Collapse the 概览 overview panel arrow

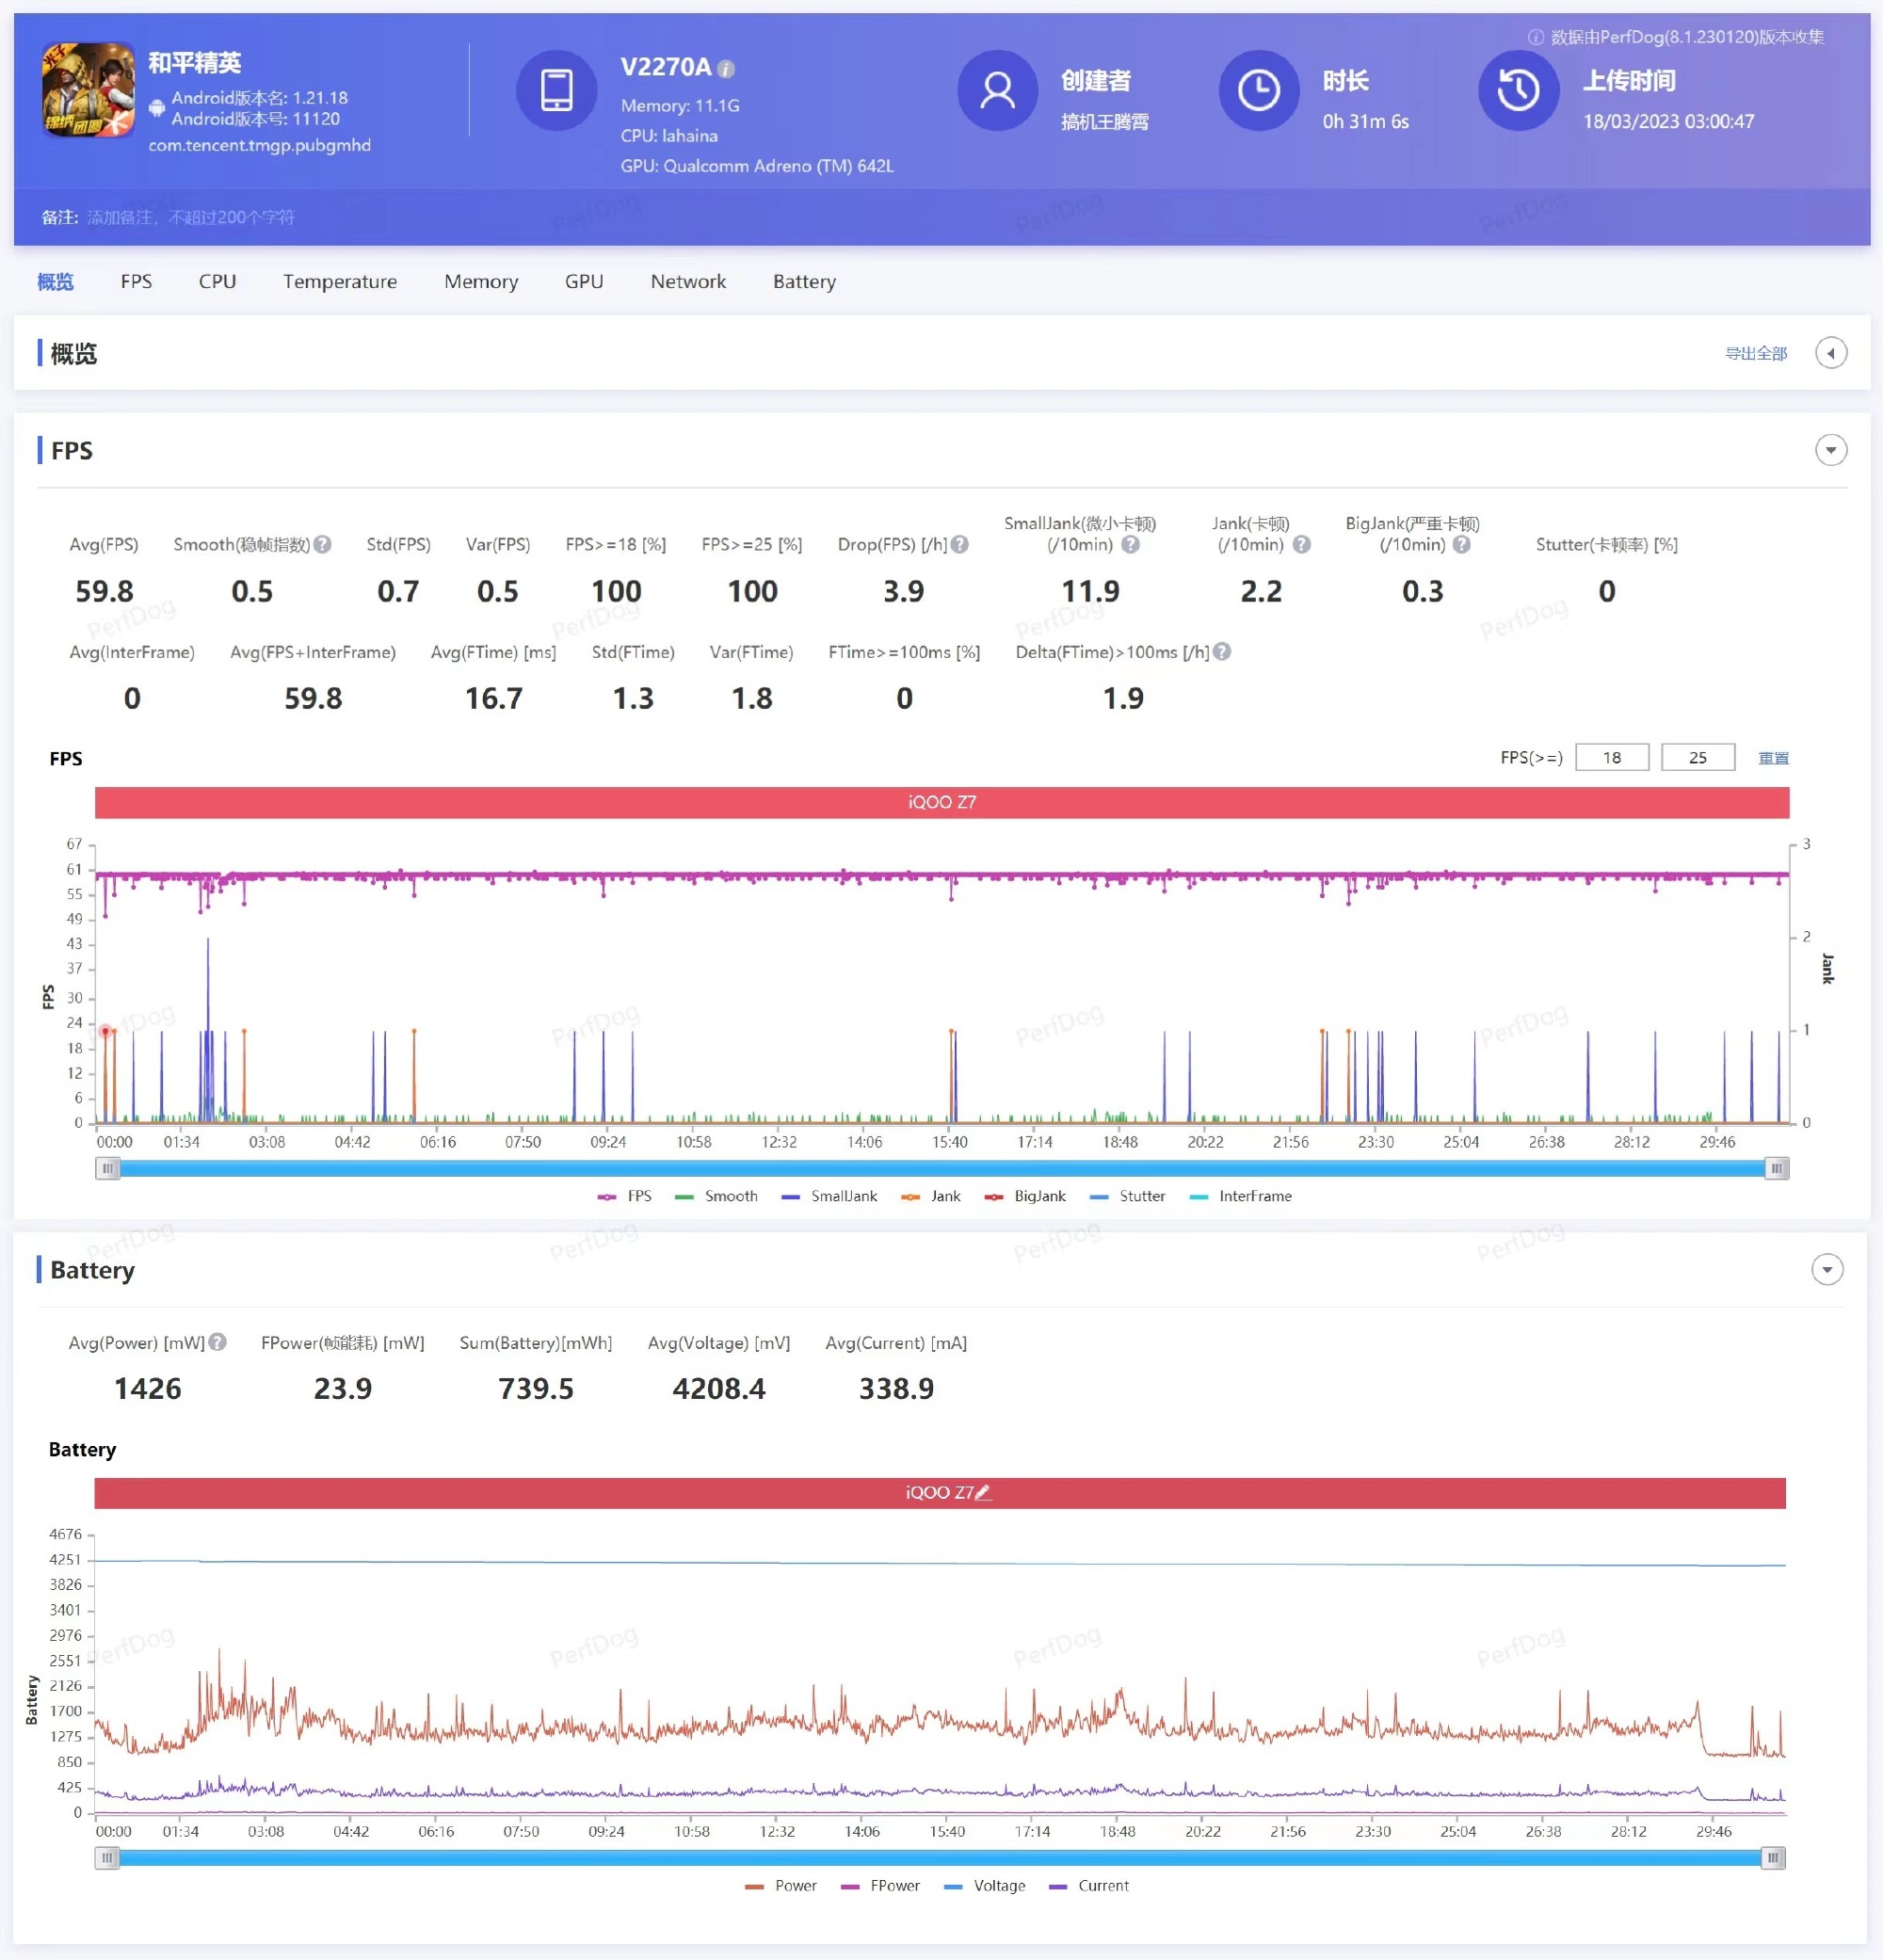point(1830,353)
